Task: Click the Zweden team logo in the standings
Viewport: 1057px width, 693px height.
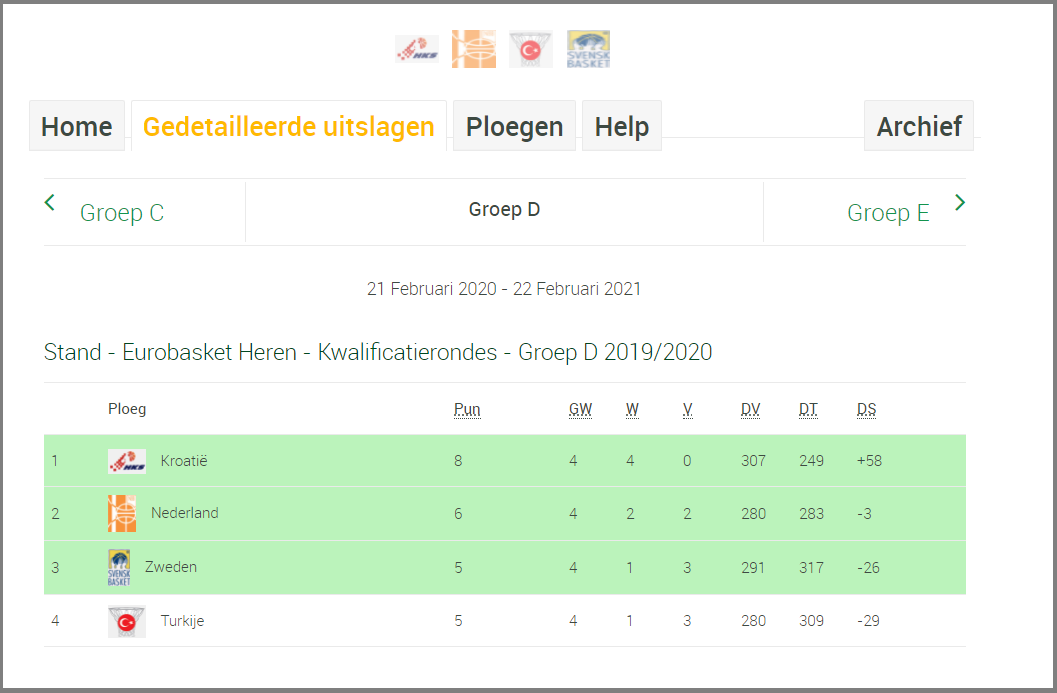Action: click(x=119, y=568)
